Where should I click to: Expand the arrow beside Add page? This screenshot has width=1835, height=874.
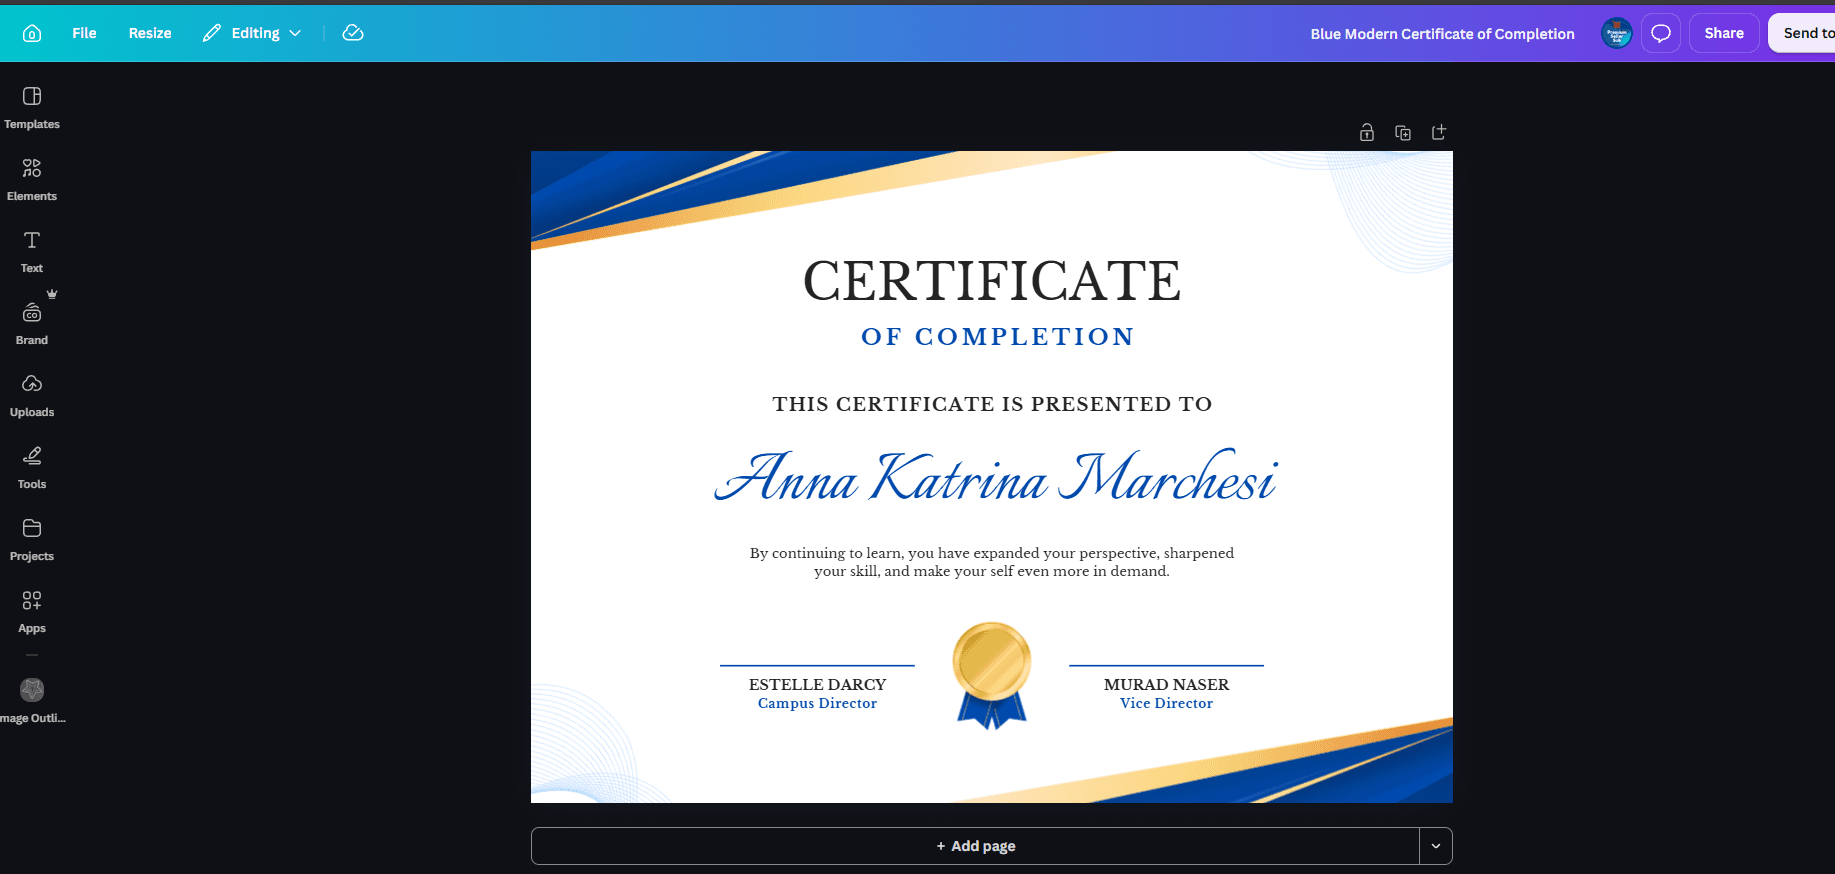(1436, 846)
